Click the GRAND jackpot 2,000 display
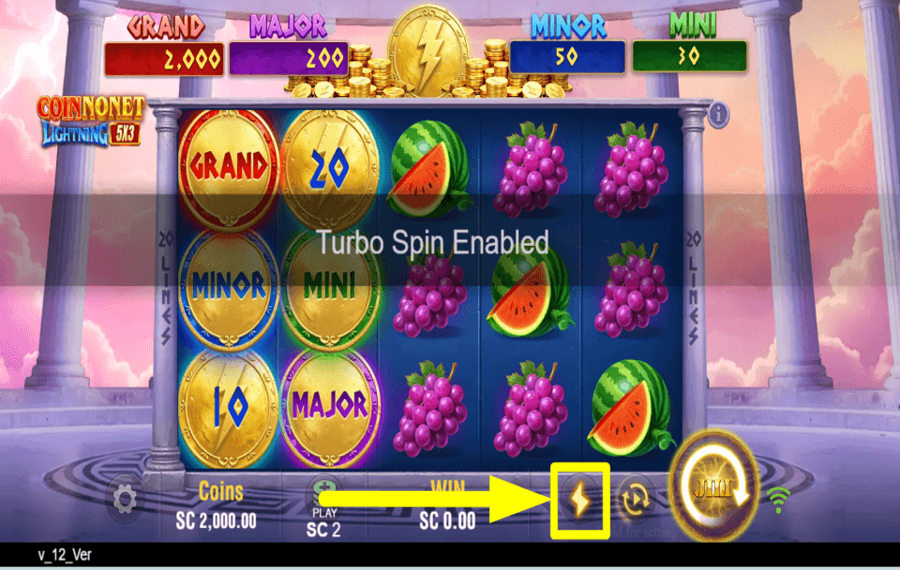 [x=164, y=59]
